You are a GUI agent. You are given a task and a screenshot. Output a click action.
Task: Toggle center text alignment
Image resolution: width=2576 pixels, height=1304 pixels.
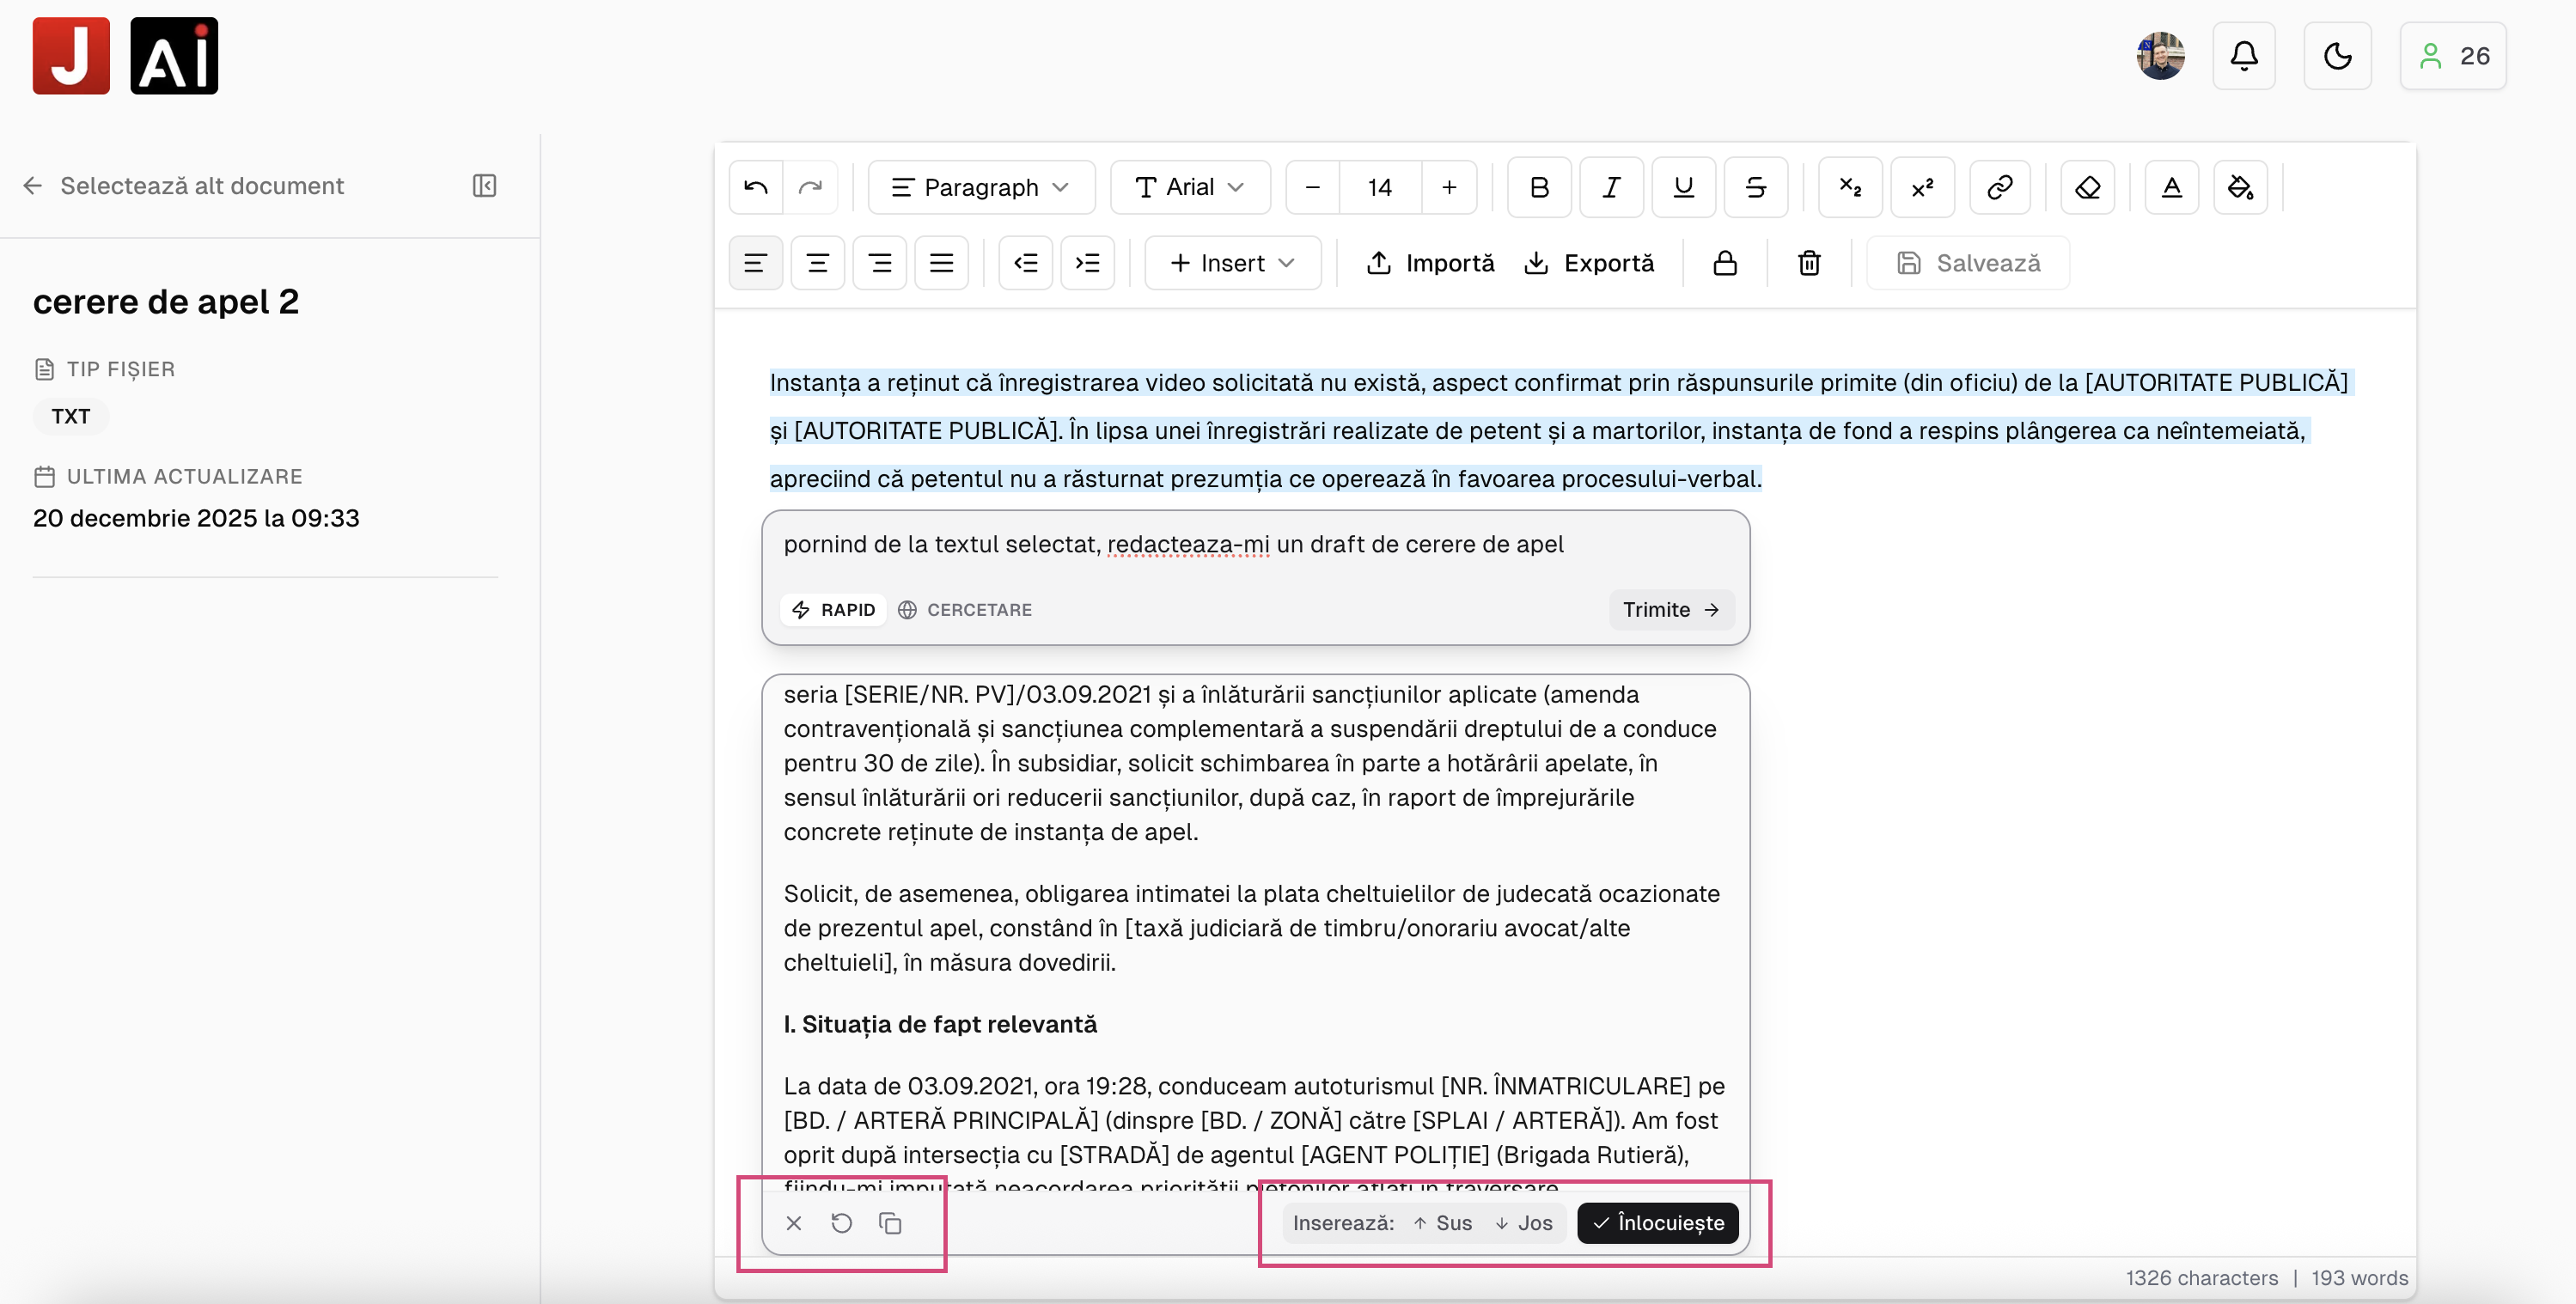[x=817, y=263]
